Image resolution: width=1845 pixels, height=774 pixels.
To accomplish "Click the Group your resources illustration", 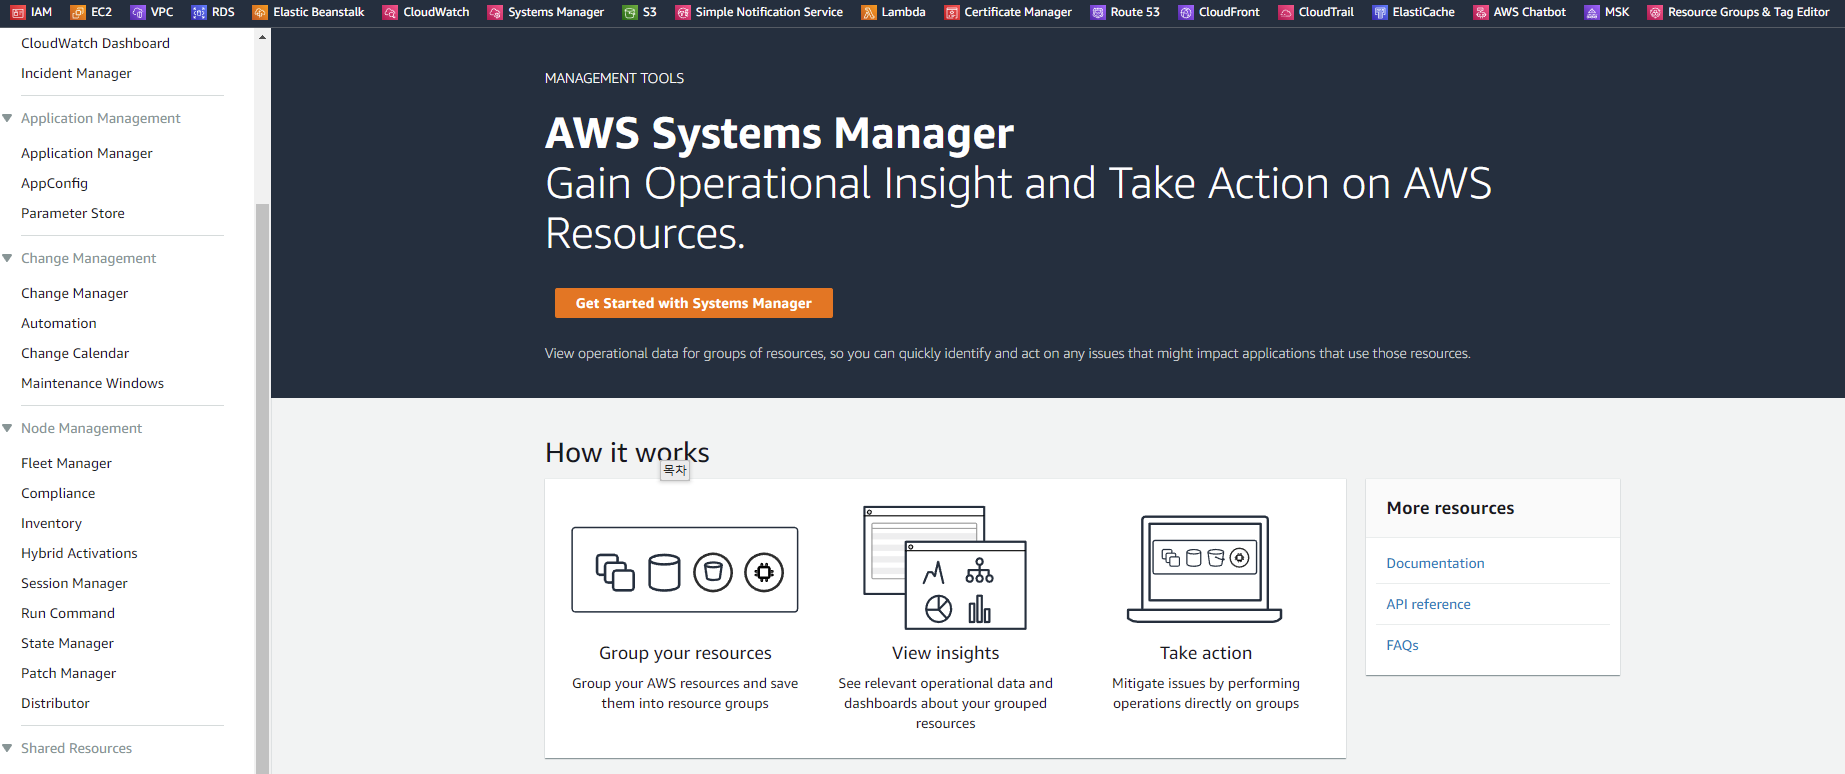I will (x=685, y=570).
